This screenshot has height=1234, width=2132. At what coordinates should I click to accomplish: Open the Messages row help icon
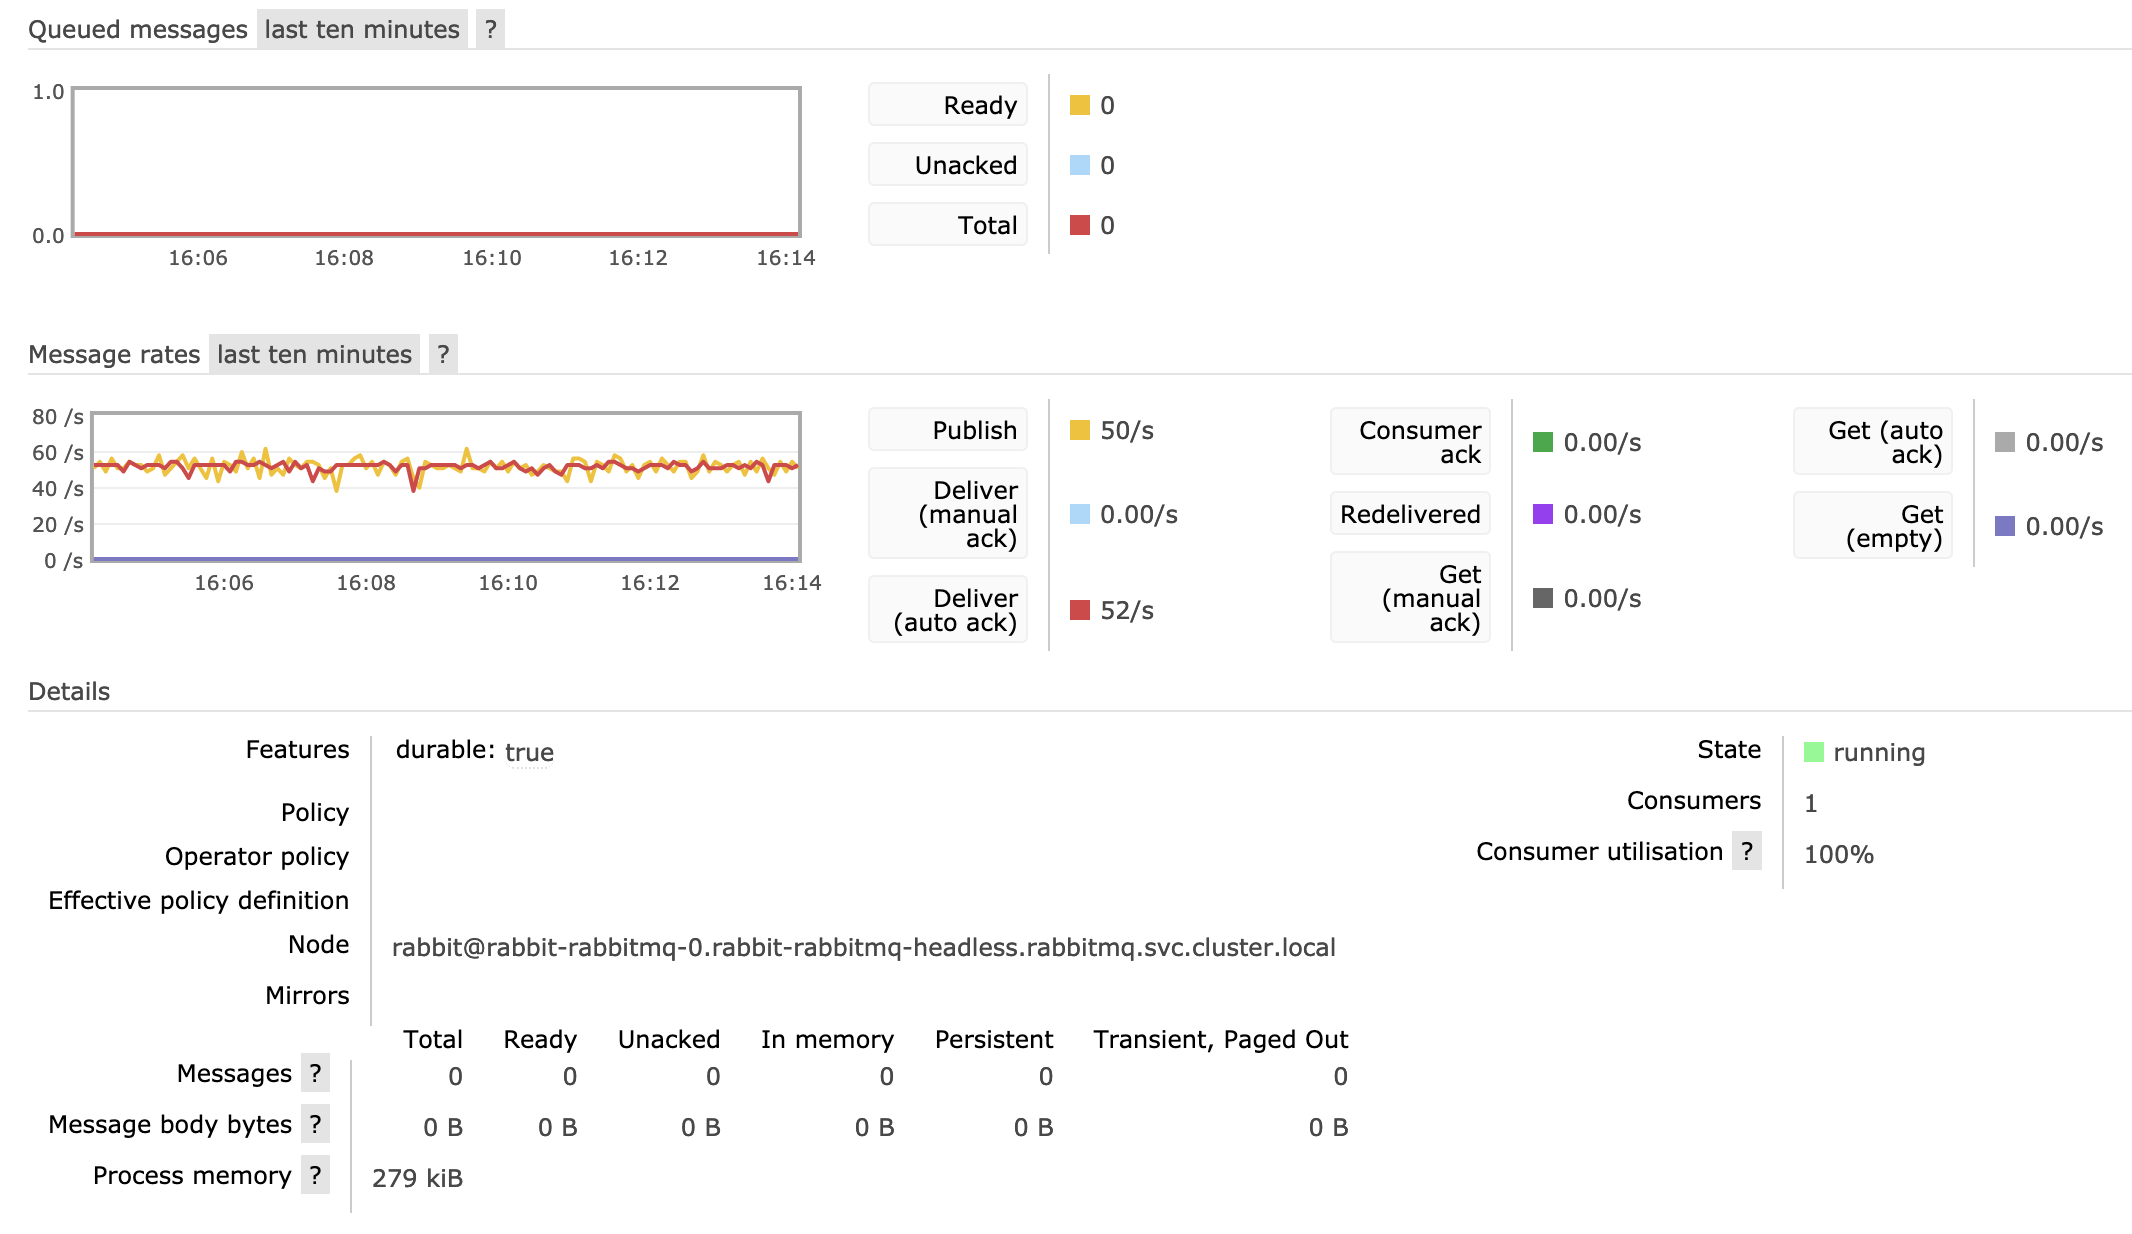point(316,1073)
